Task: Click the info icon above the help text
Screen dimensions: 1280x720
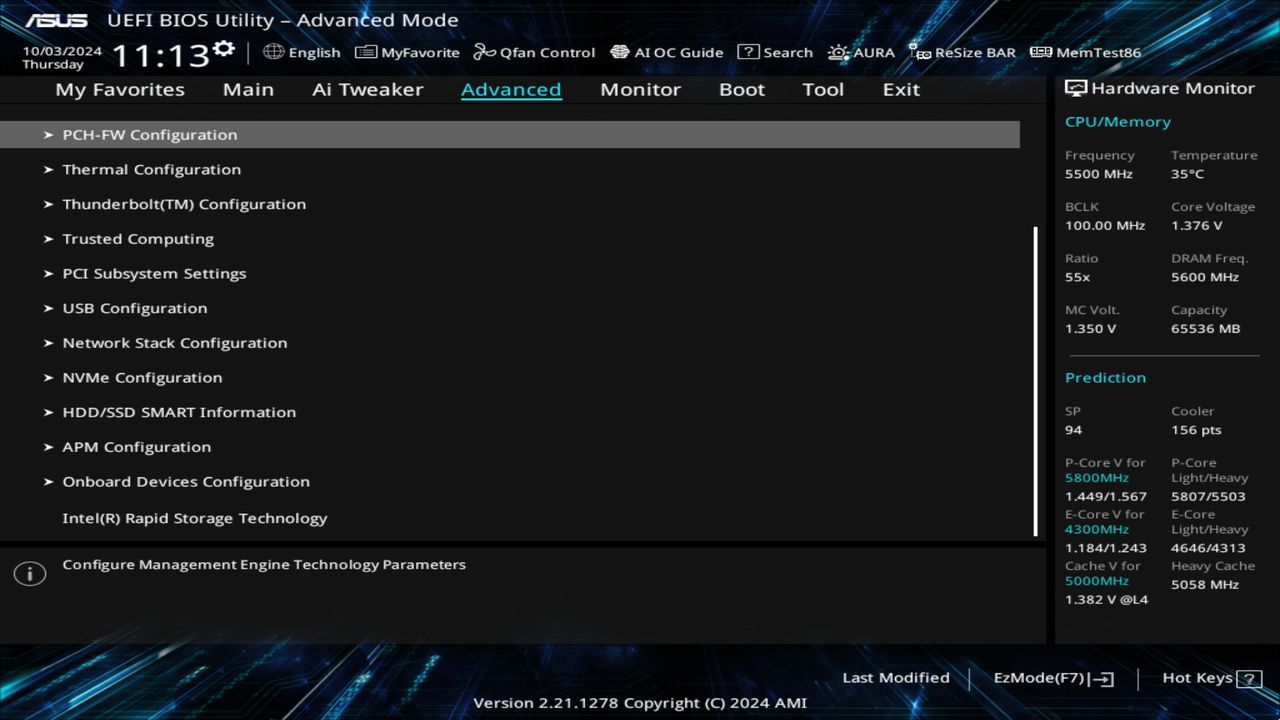Action: point(29,573)
